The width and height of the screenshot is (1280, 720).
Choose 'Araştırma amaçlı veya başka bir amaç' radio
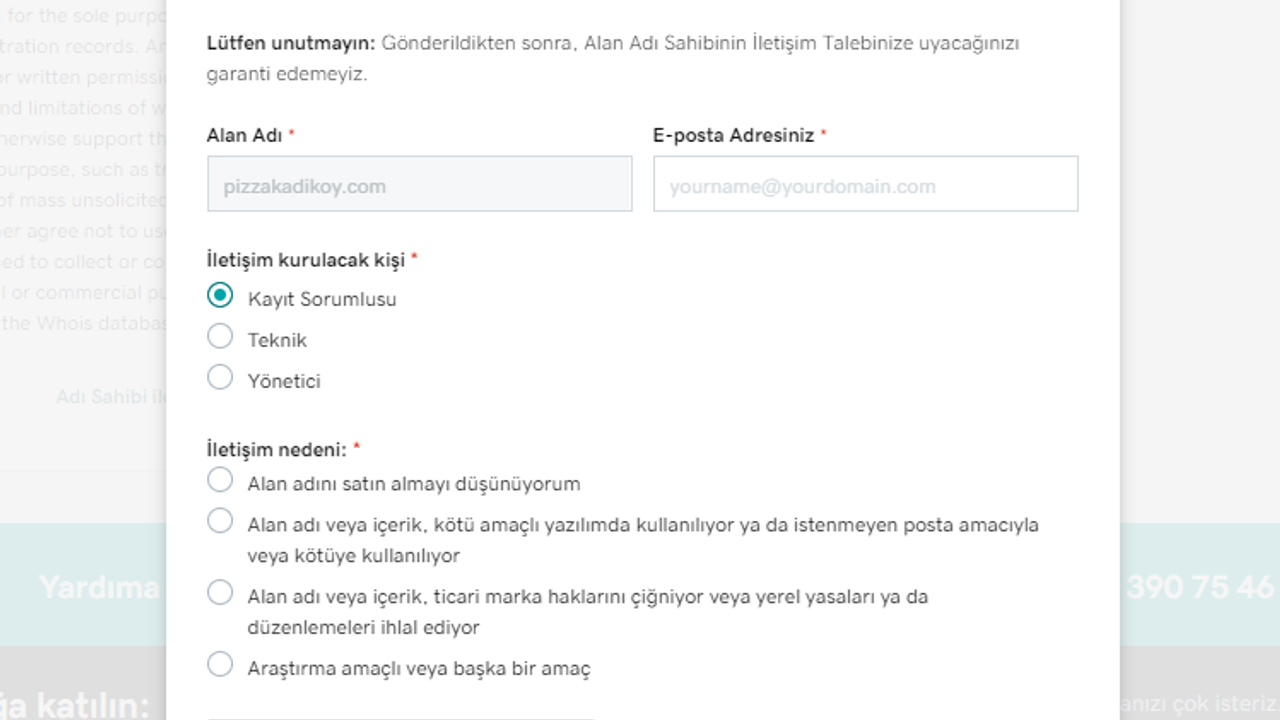click(x=220, y=665)
